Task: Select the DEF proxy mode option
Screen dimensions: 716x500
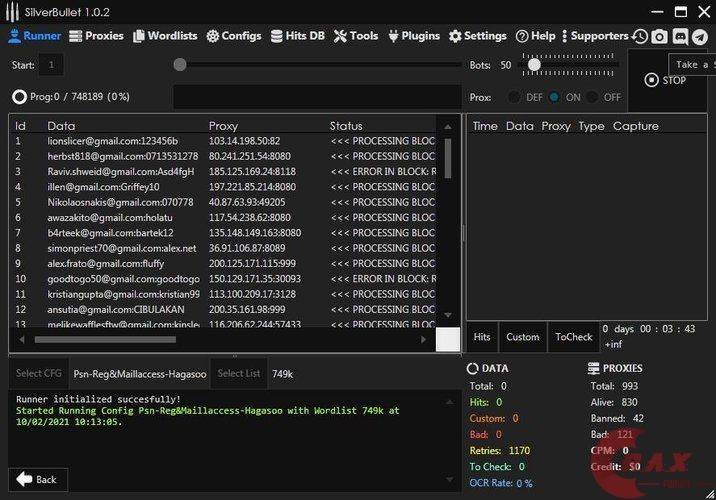Action: click(514, 97)
